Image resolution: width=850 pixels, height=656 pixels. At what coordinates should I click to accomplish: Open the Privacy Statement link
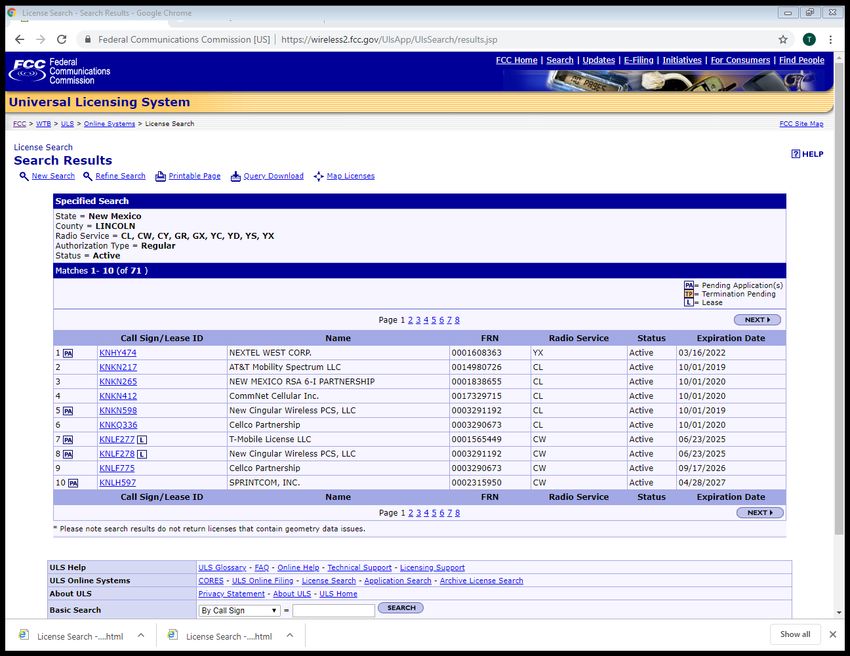(231, 594)
